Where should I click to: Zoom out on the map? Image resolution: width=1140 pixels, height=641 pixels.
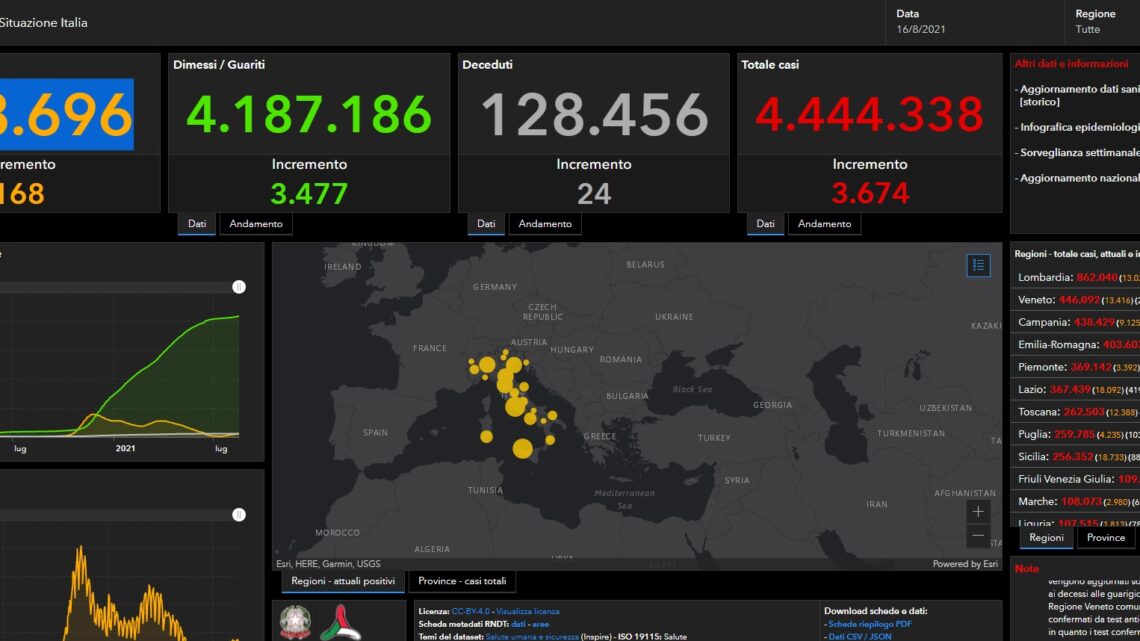point(978,536)
